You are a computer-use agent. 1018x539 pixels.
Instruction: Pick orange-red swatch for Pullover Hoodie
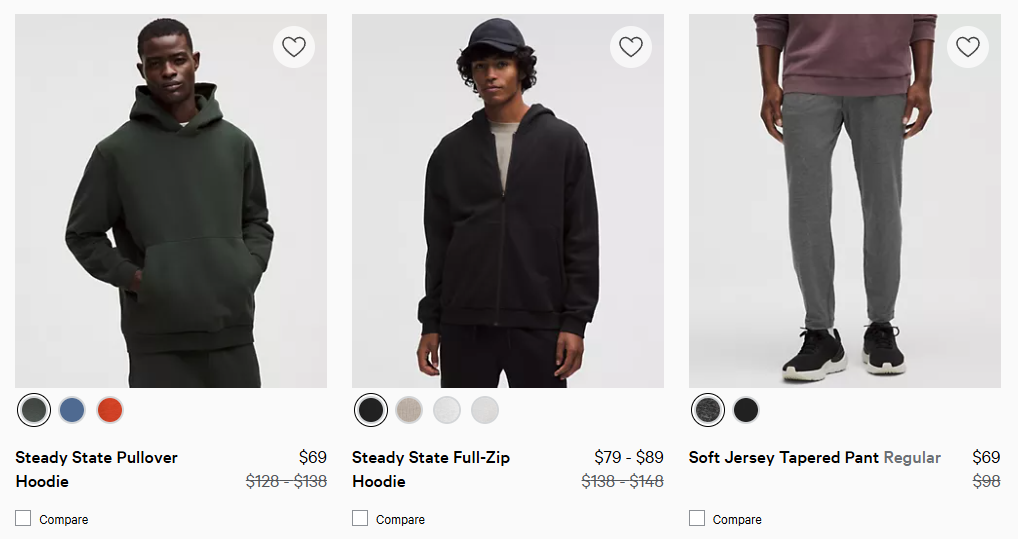pos(110,410)
